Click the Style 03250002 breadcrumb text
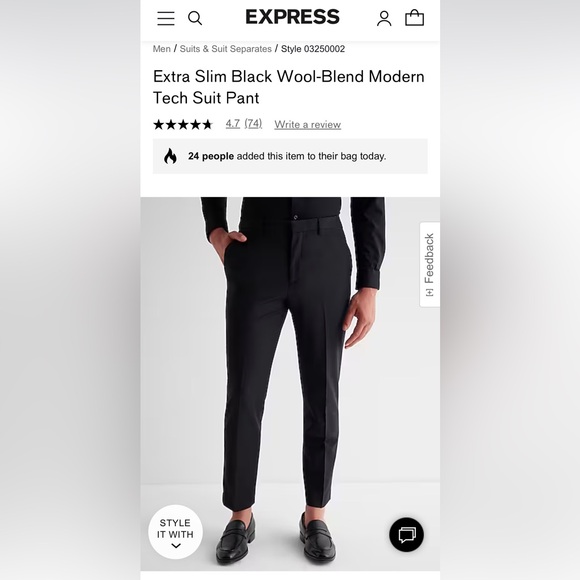The height and width of the screenshot is (580, 580). coord(313,49)
